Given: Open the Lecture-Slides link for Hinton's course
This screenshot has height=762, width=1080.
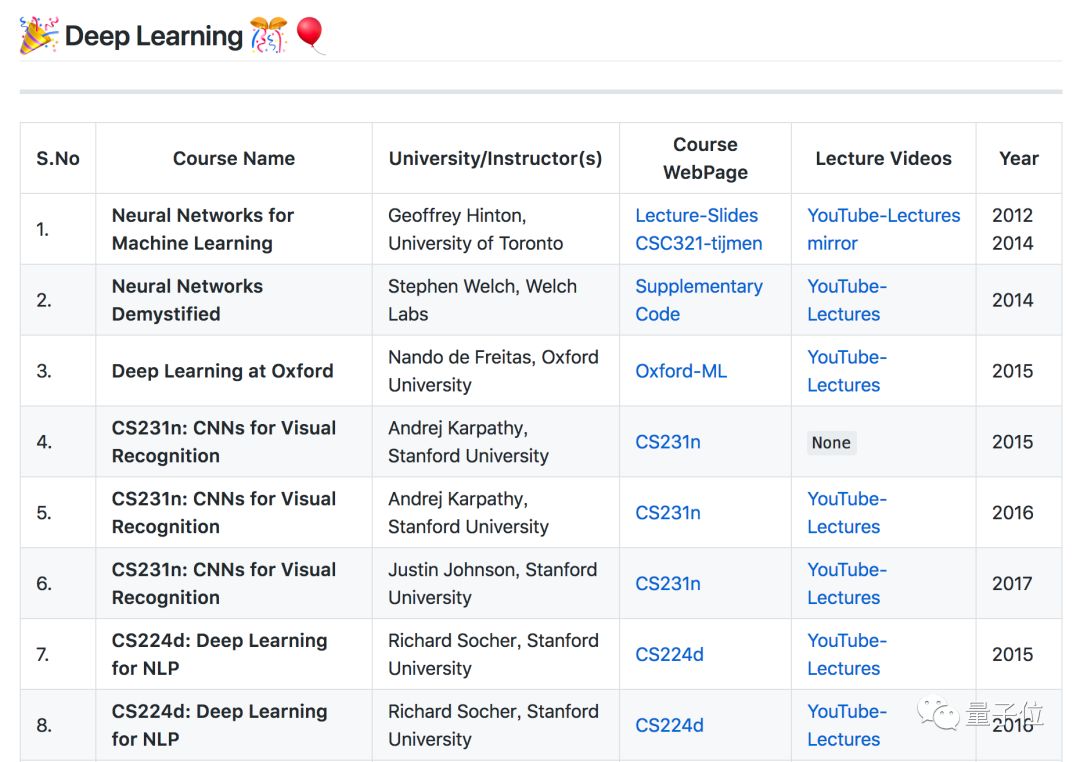Looking at the screenshot, I should [x=696, y=215].
